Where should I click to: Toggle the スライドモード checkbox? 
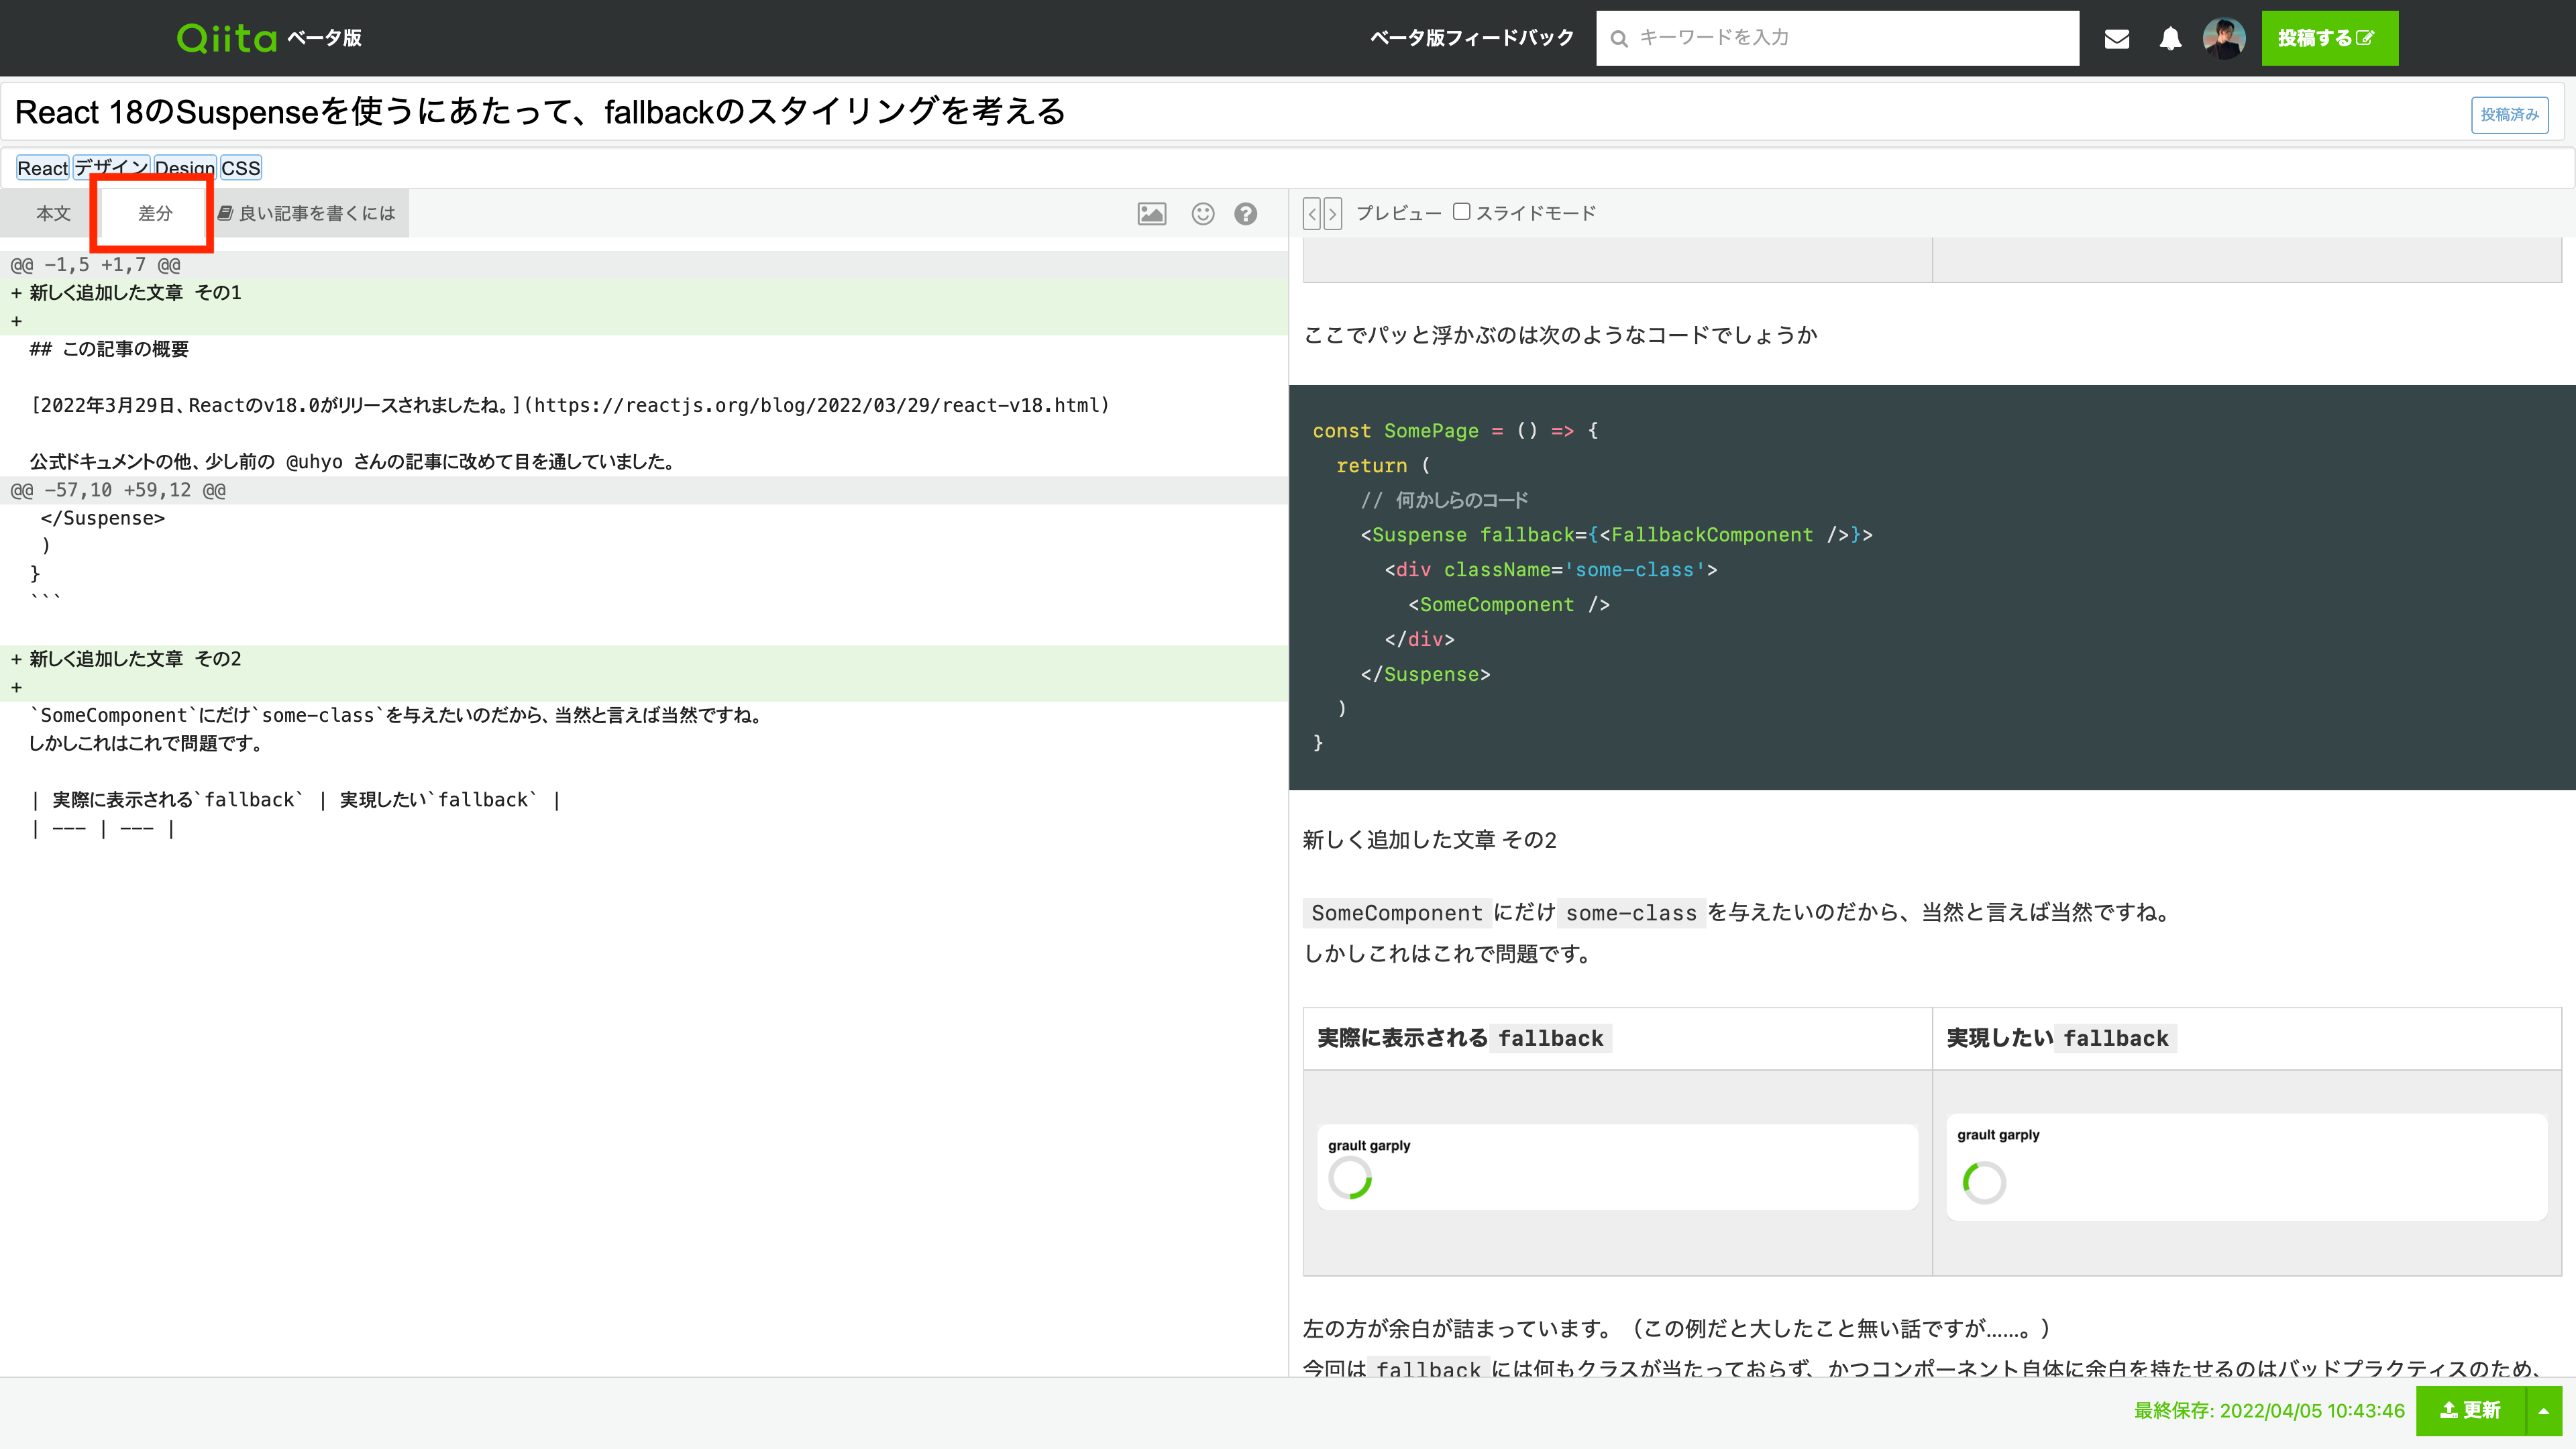(1461, 212)
